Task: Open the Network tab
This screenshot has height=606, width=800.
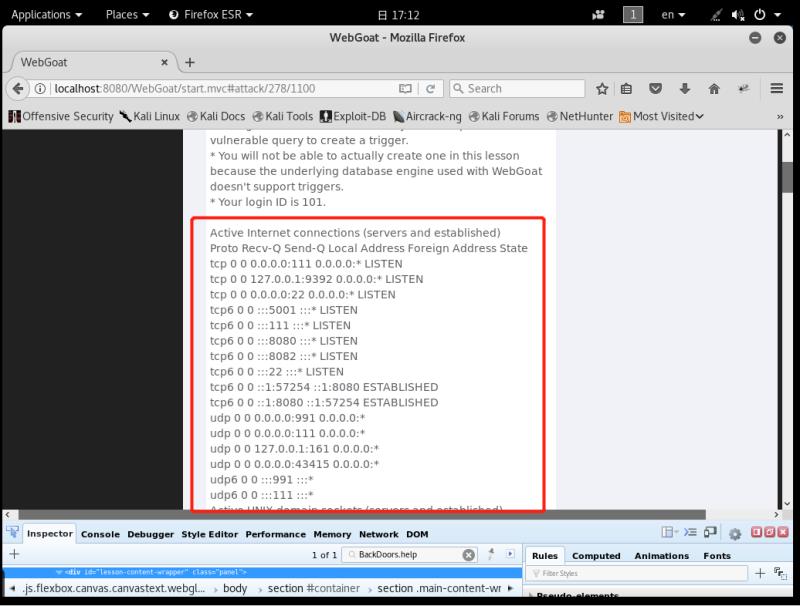Action: pyautogui.click(x=379, y=534)
